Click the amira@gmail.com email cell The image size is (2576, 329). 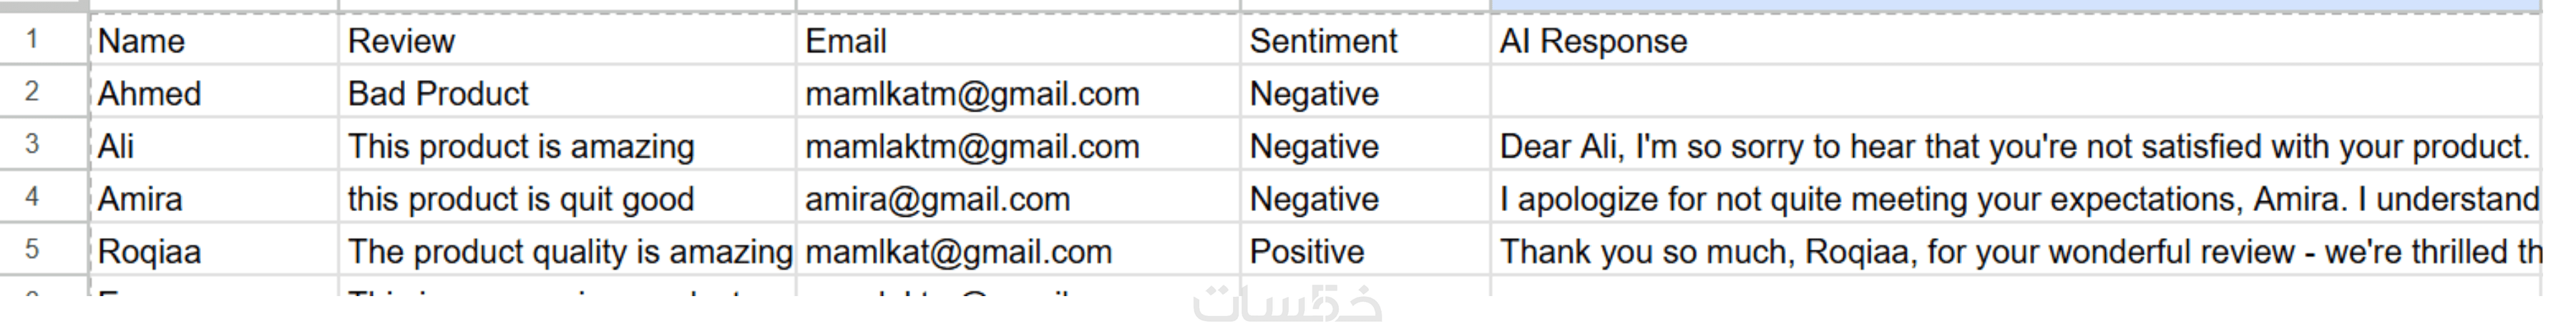pos(1017,199)
